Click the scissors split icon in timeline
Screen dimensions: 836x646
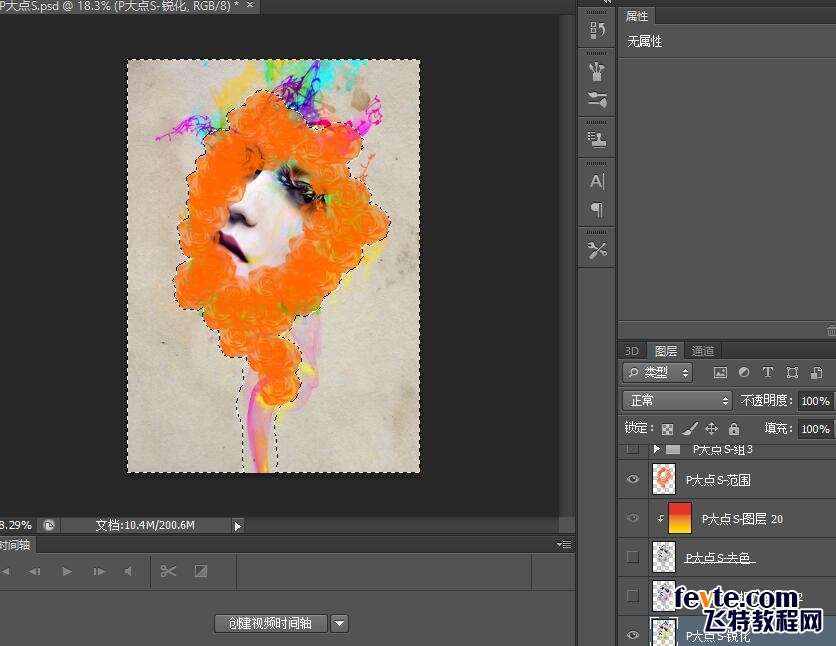[168, 571]
